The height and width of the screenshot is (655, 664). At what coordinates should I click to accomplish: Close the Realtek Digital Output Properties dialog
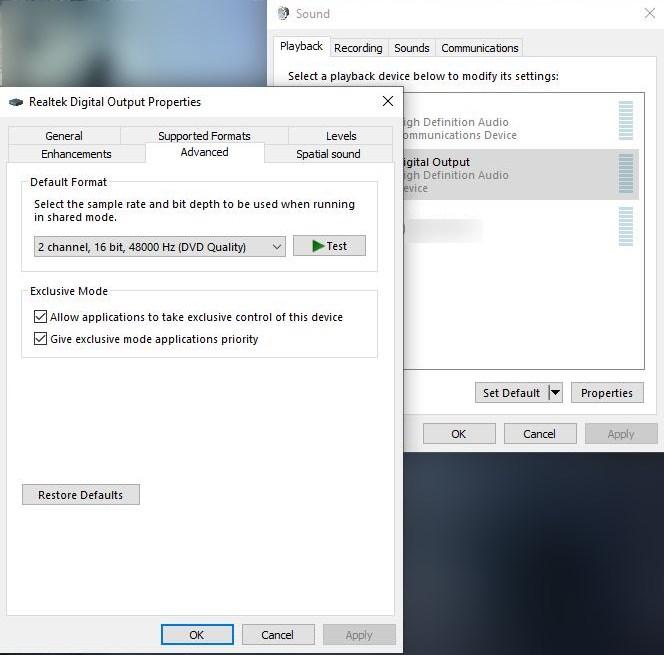387,101
